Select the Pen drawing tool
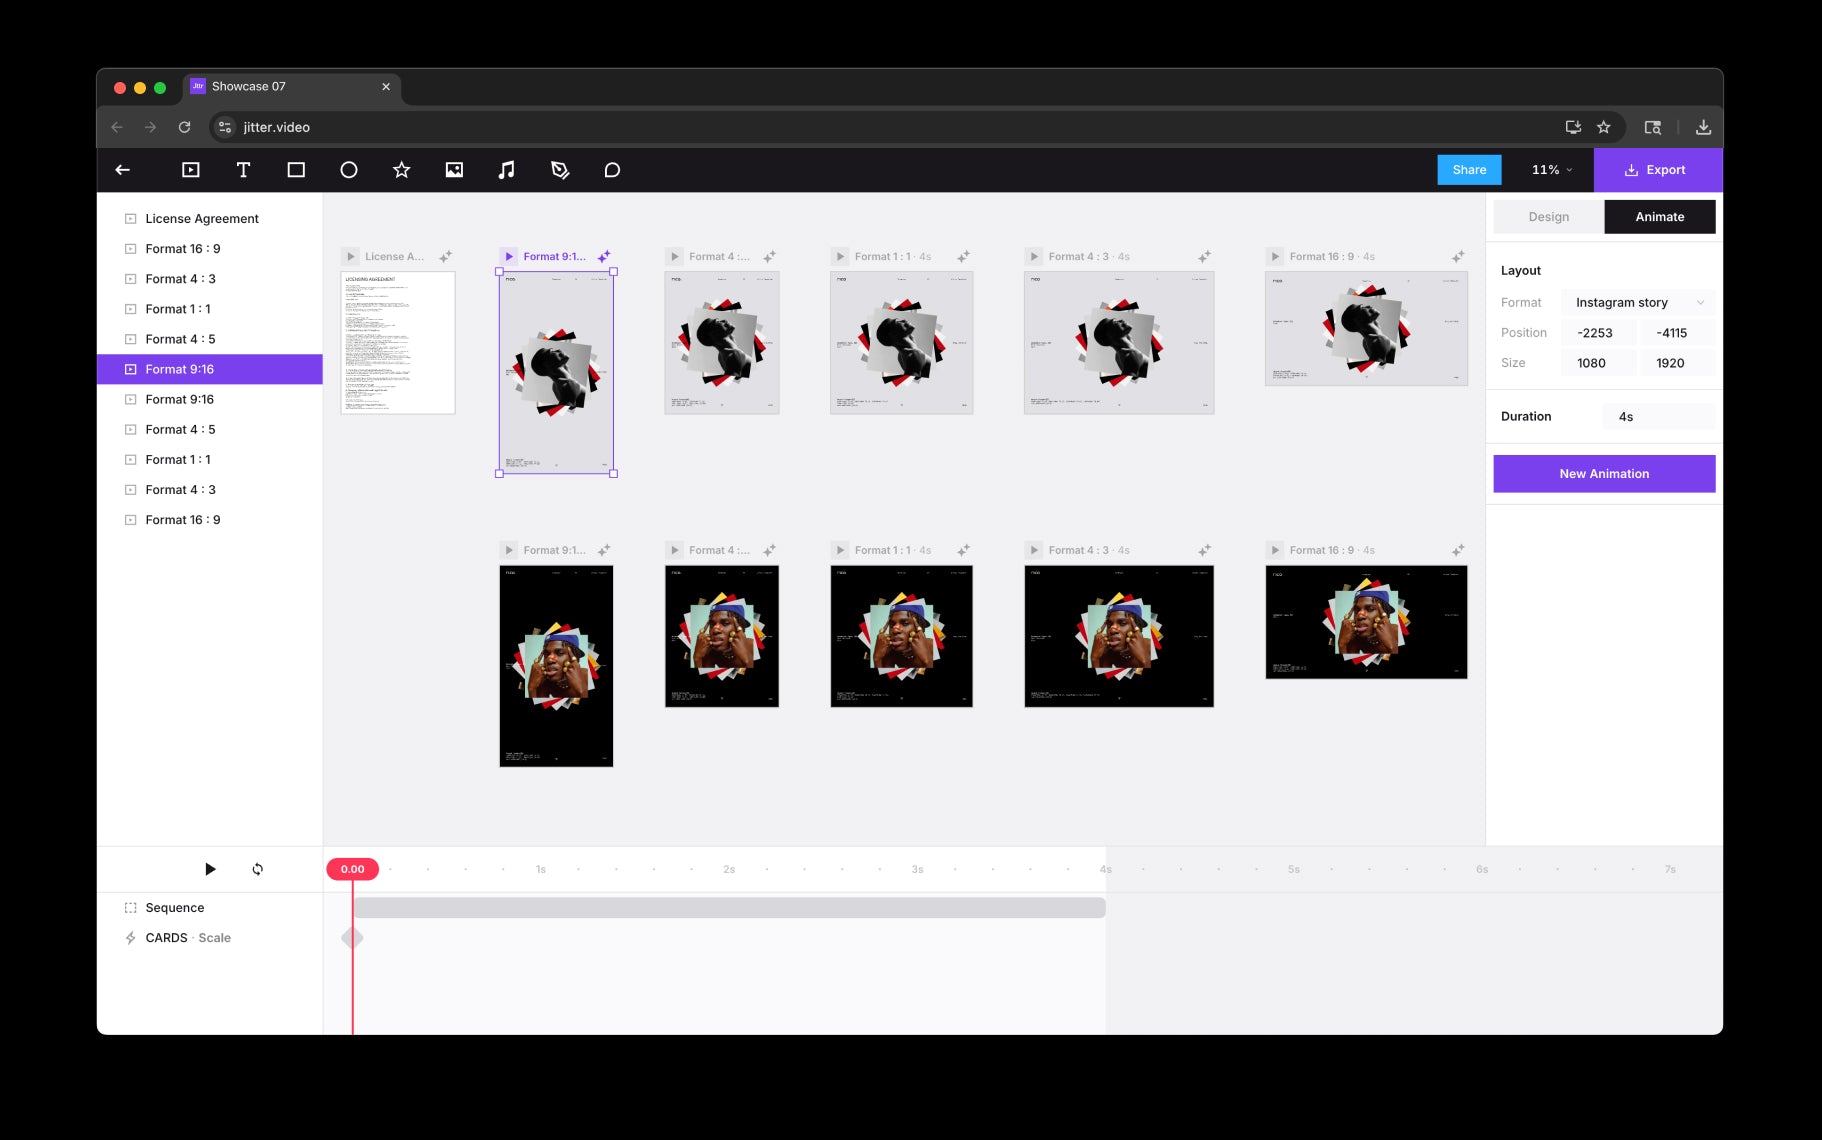Viewport: 1822px width, 1140px height. click(x=560, y=170)
